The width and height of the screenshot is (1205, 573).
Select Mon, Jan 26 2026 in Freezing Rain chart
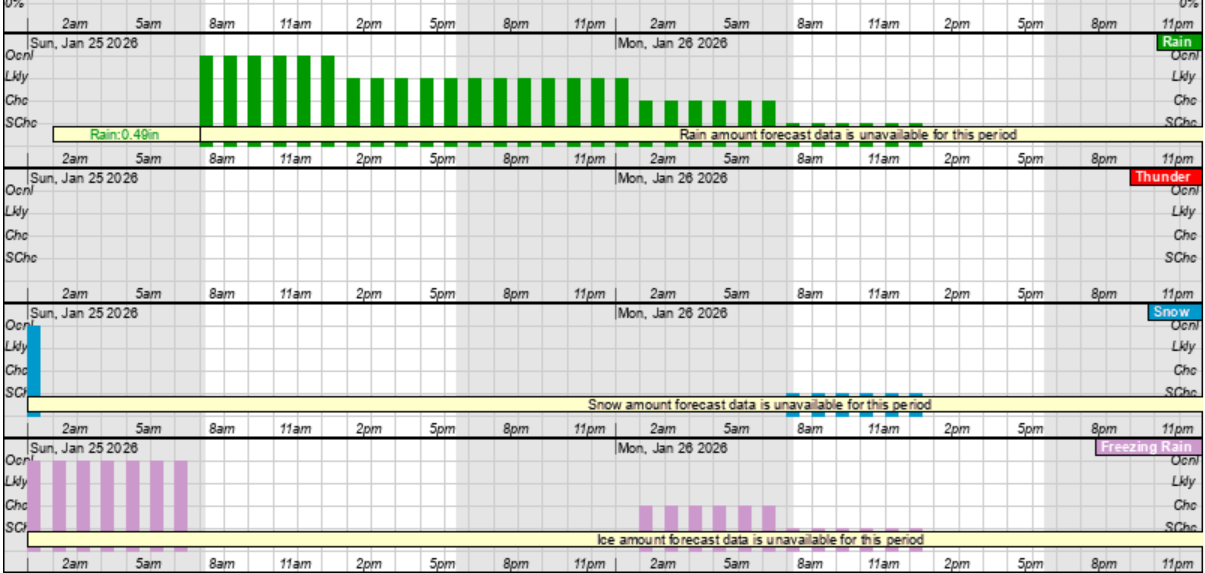tap(671, 448)
